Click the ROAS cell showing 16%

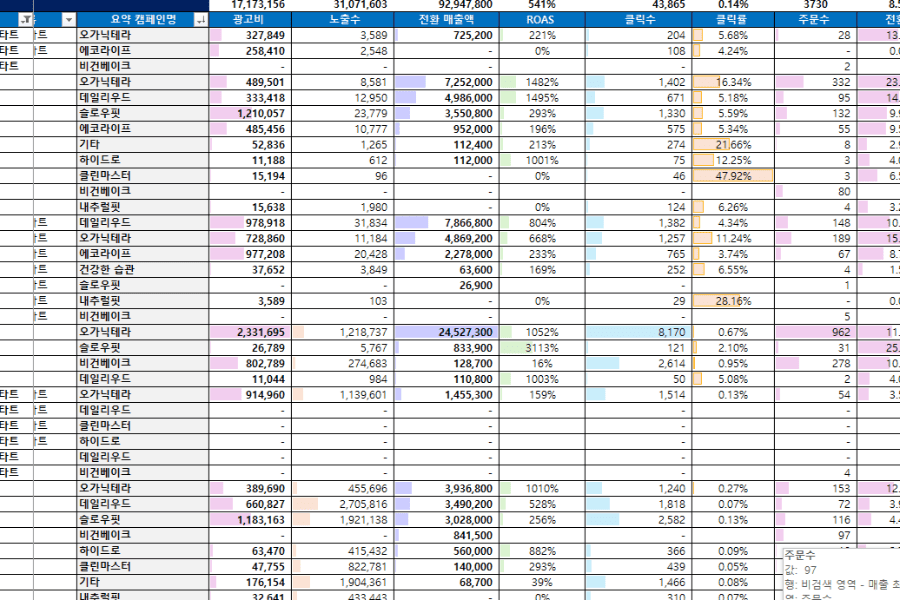(542, 363)
